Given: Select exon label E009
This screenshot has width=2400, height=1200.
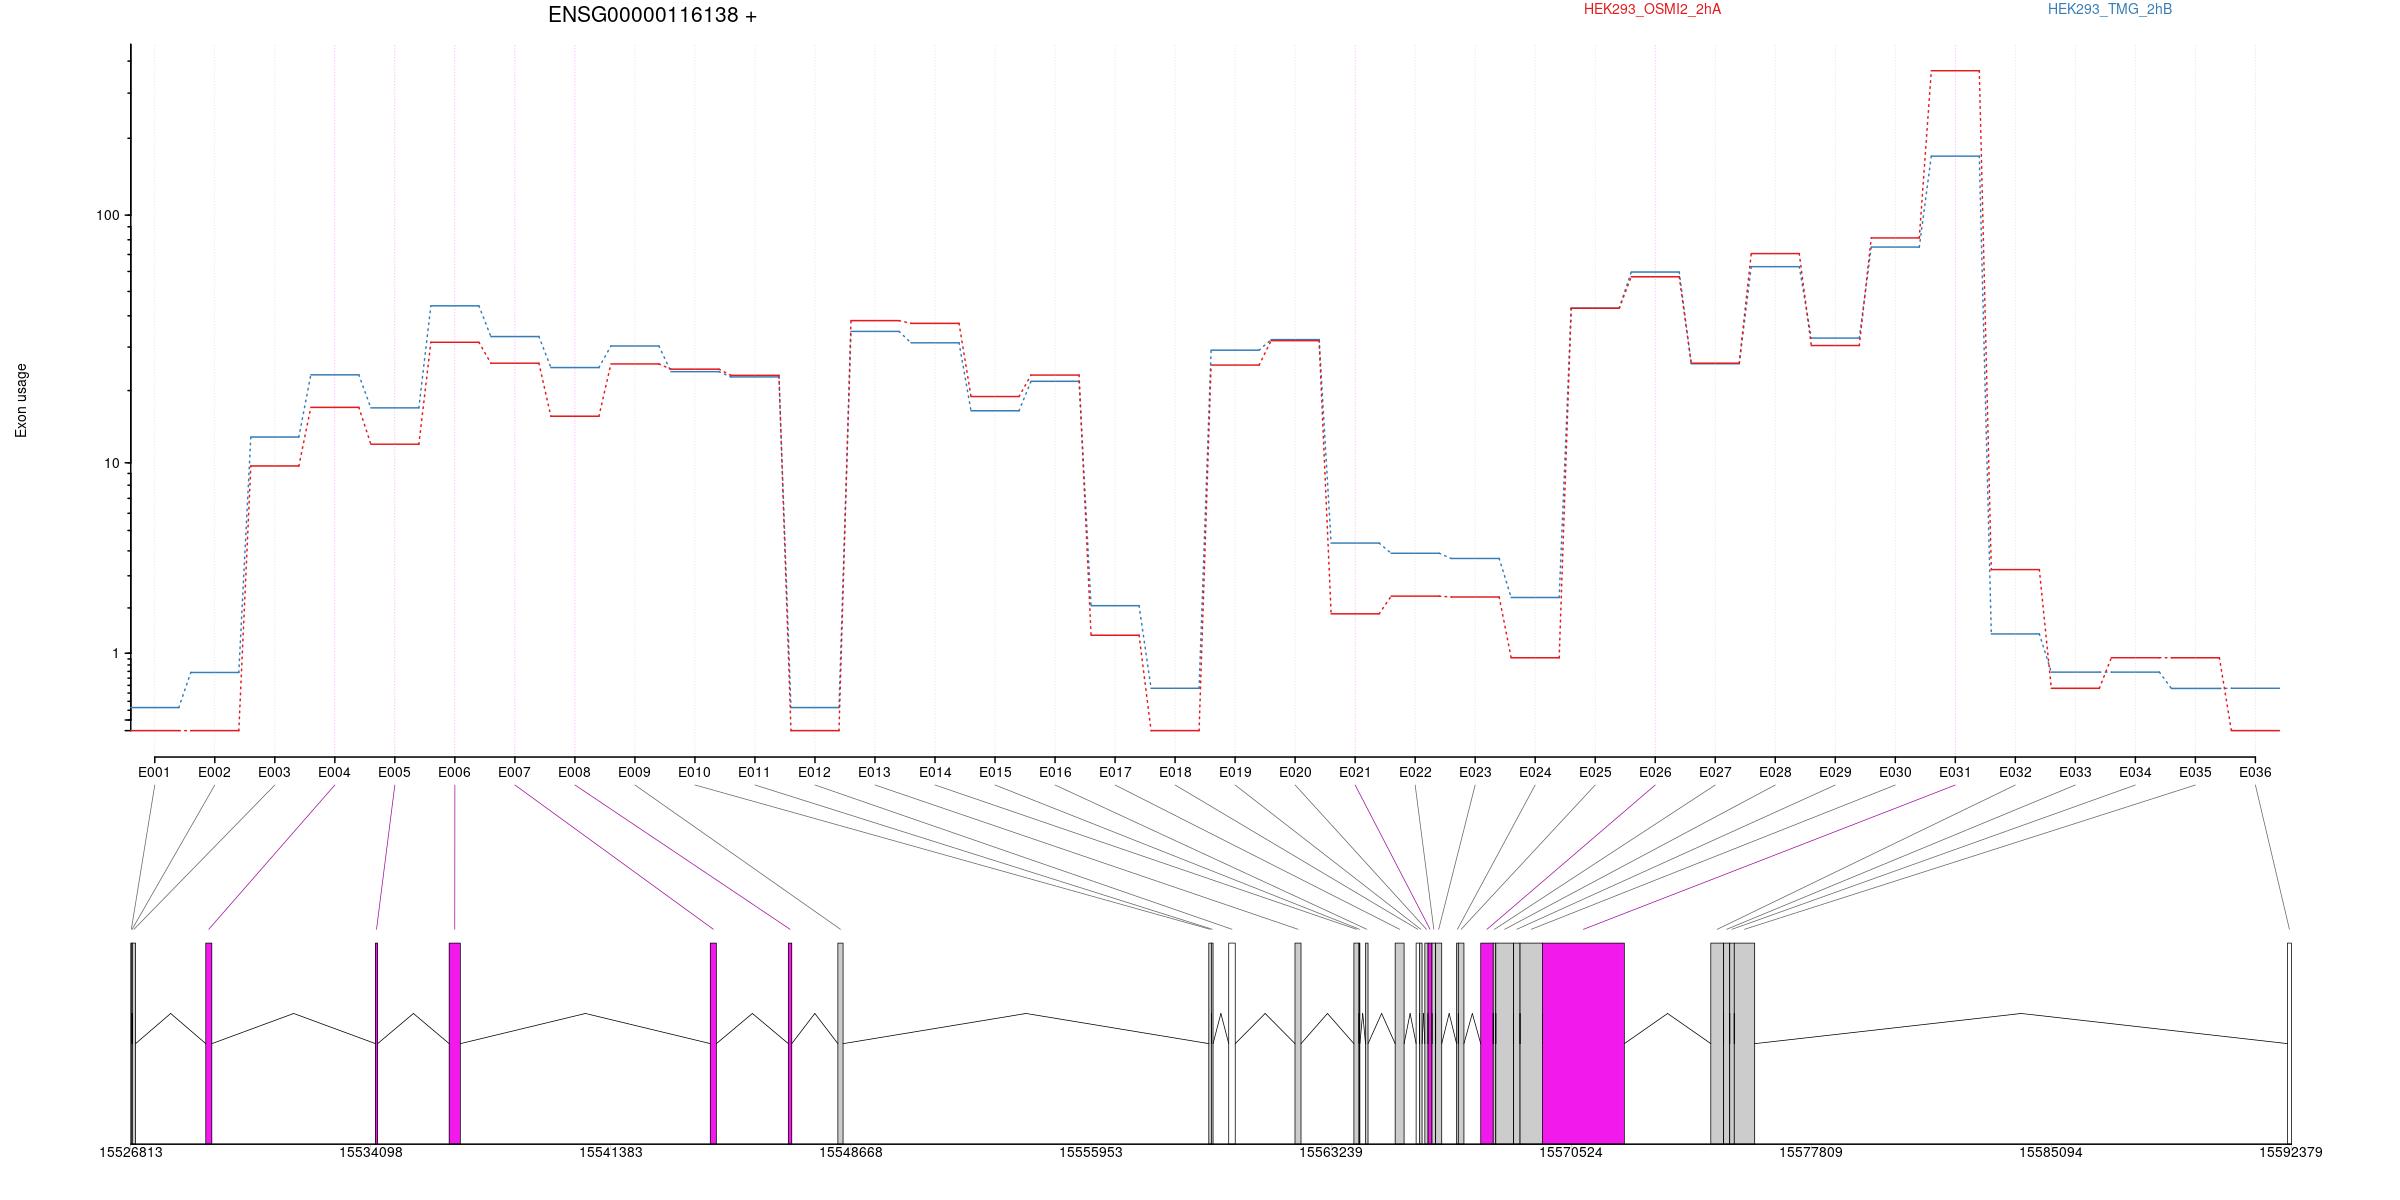Looking at the screenshot, I should (634, 772).
